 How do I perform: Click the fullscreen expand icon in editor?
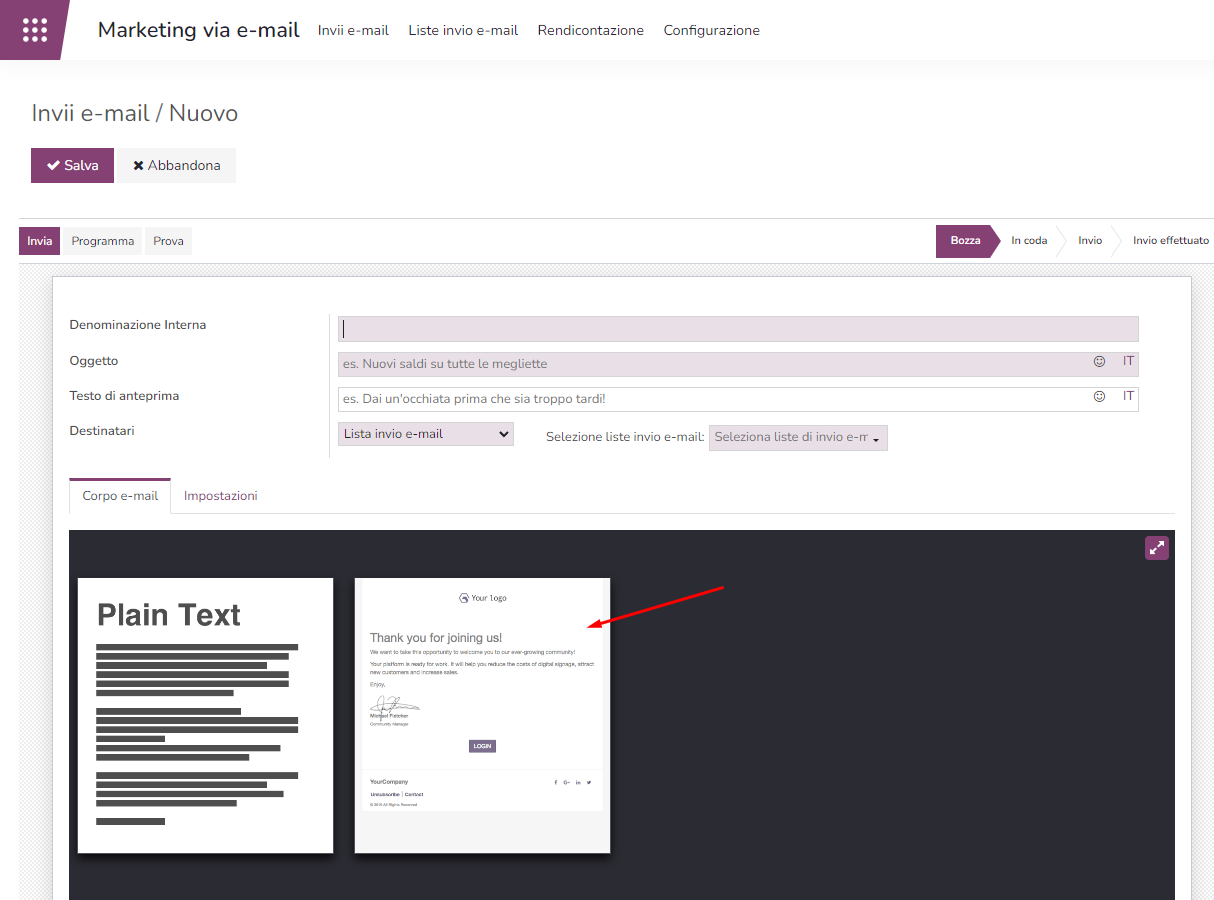pyautogui.click(x=1156, y=547)
